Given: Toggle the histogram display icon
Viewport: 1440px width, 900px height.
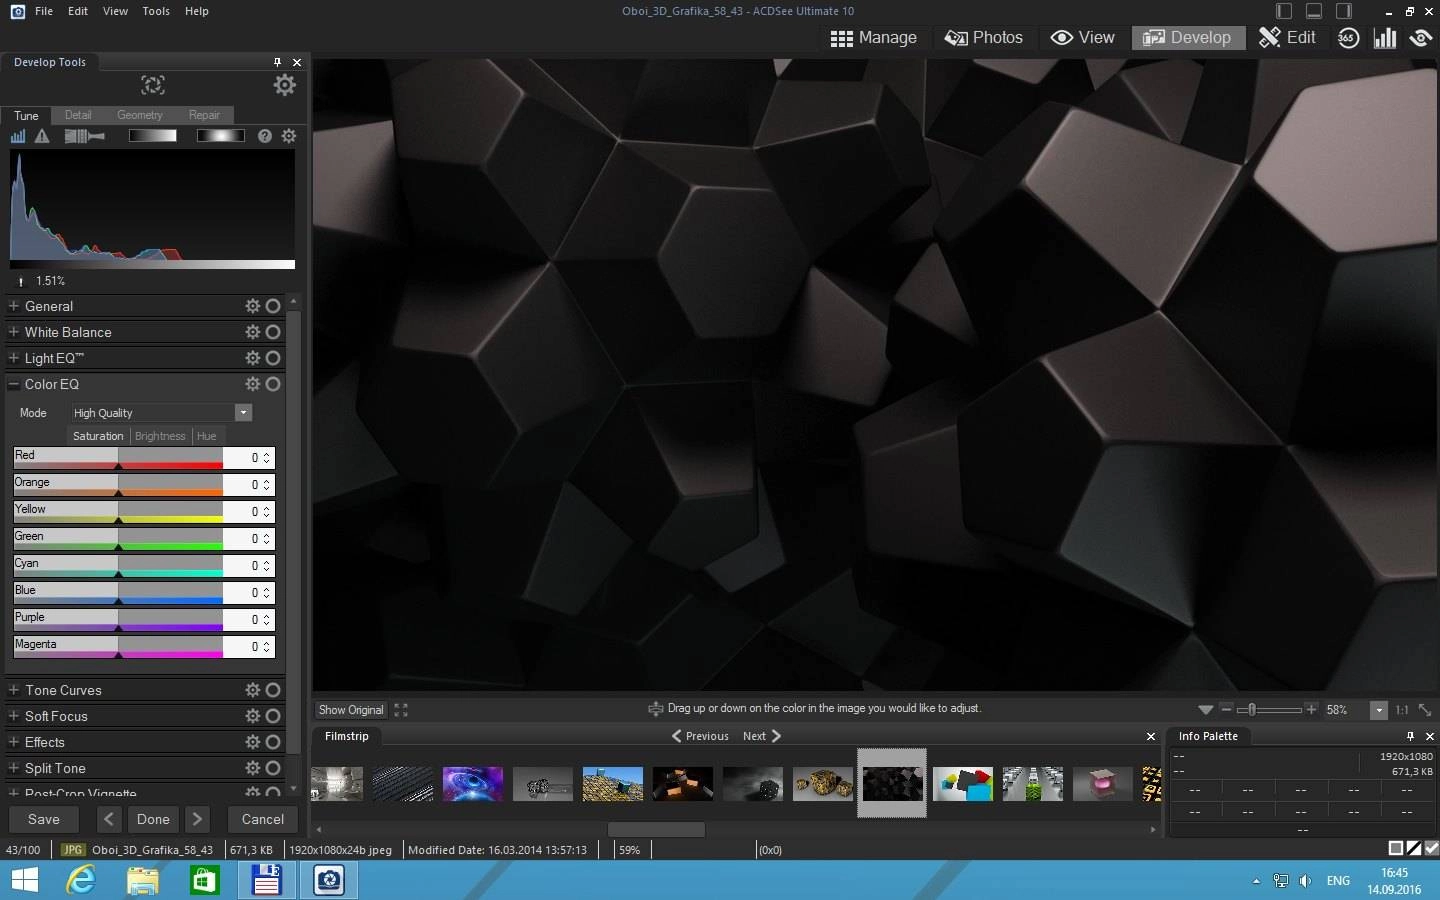Looking at the screenshot, I should point(18,136).
